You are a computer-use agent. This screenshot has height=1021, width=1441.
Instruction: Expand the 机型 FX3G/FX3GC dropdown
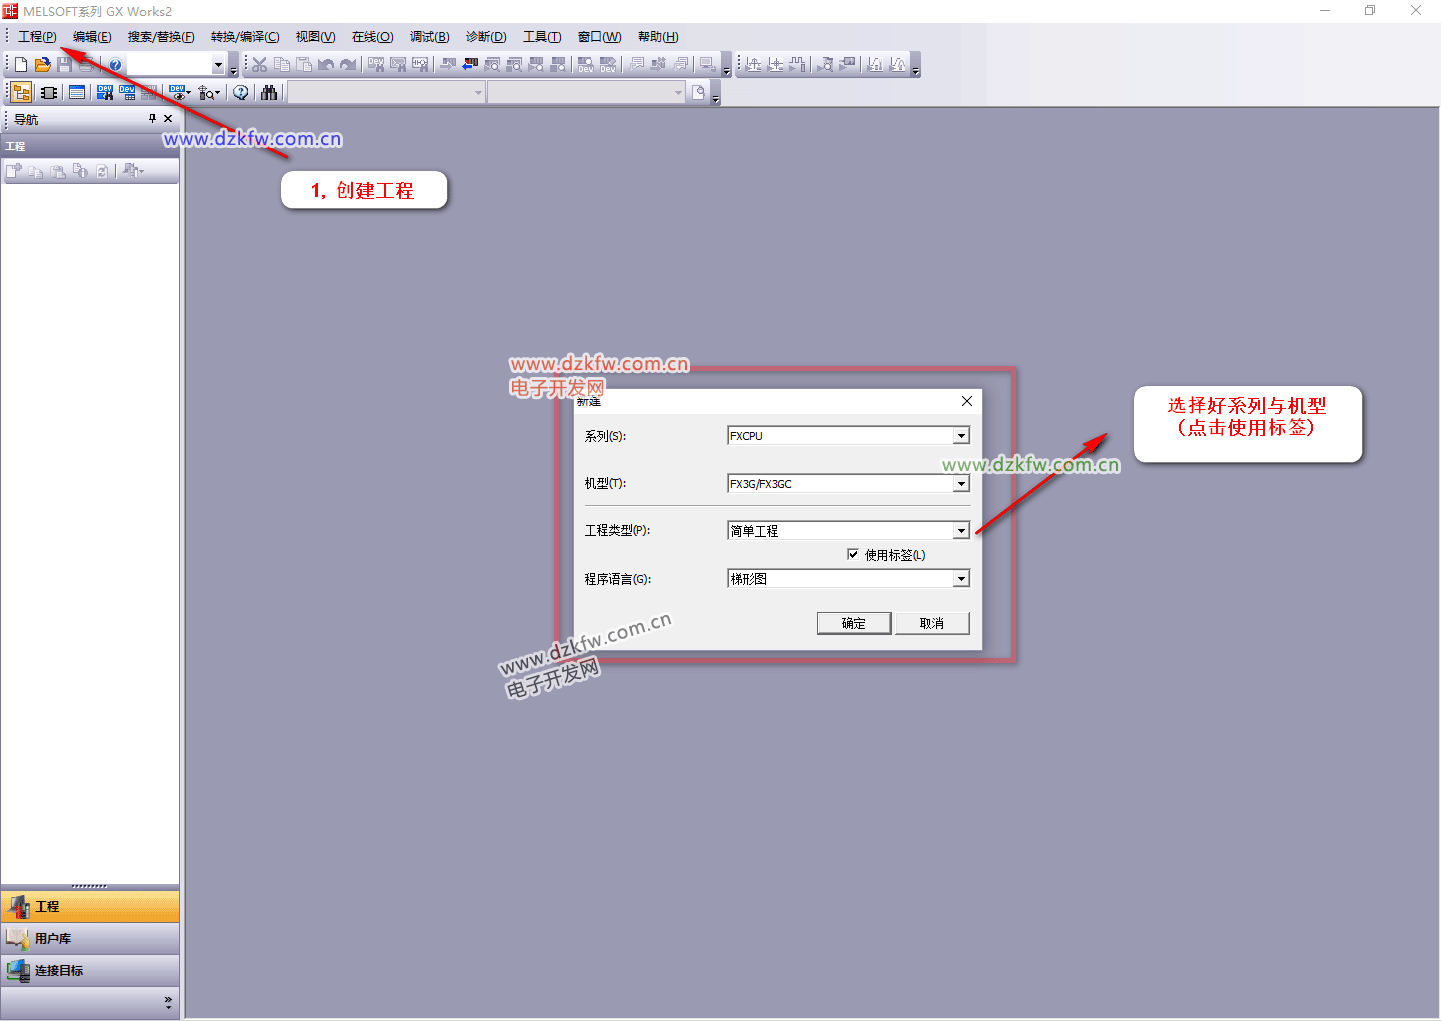pos(960,484)
